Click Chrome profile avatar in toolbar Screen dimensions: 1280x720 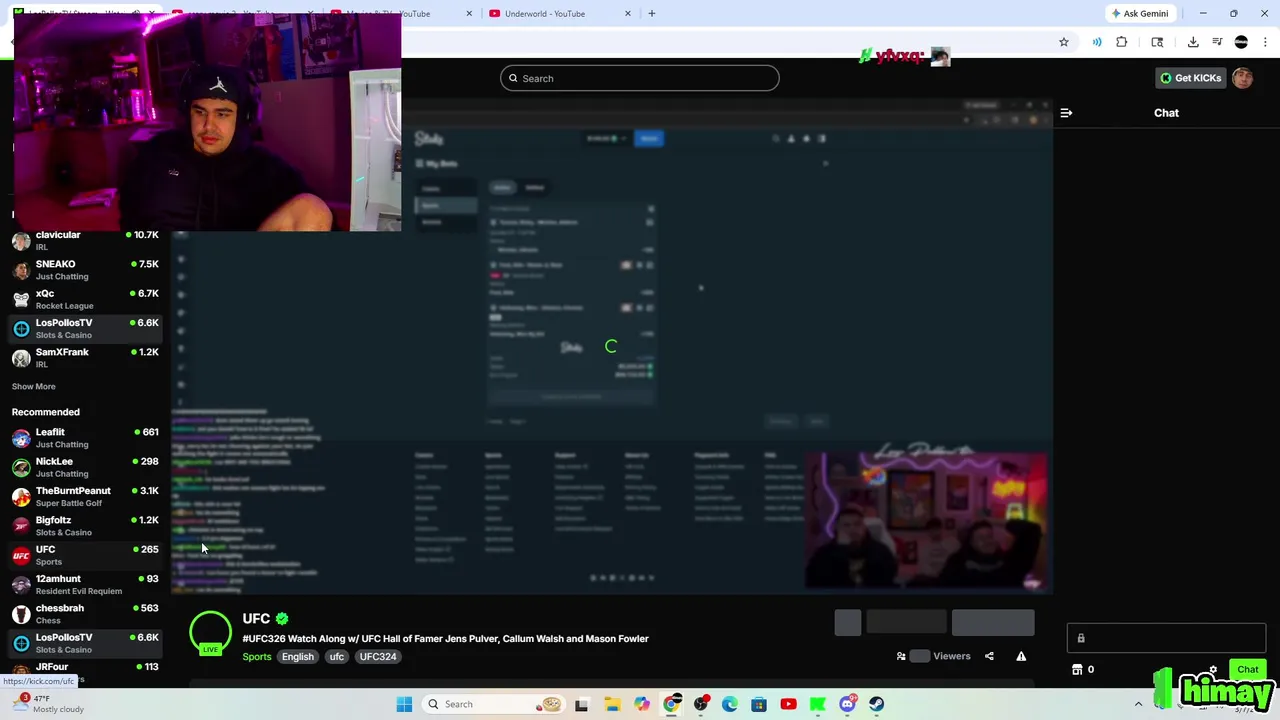coord(1241,42)
